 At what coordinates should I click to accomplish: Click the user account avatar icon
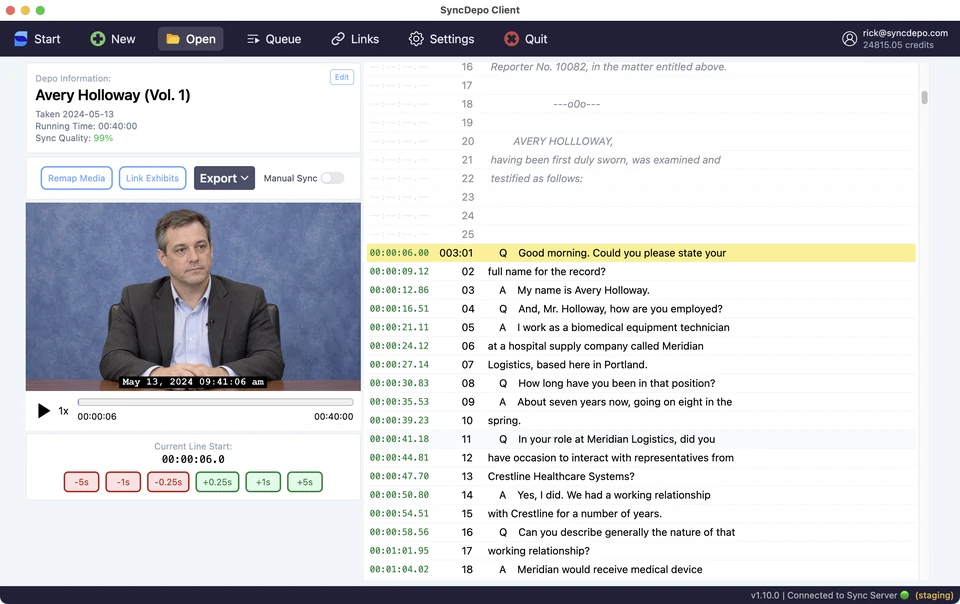pyautogui.click(x=849, y=39)
